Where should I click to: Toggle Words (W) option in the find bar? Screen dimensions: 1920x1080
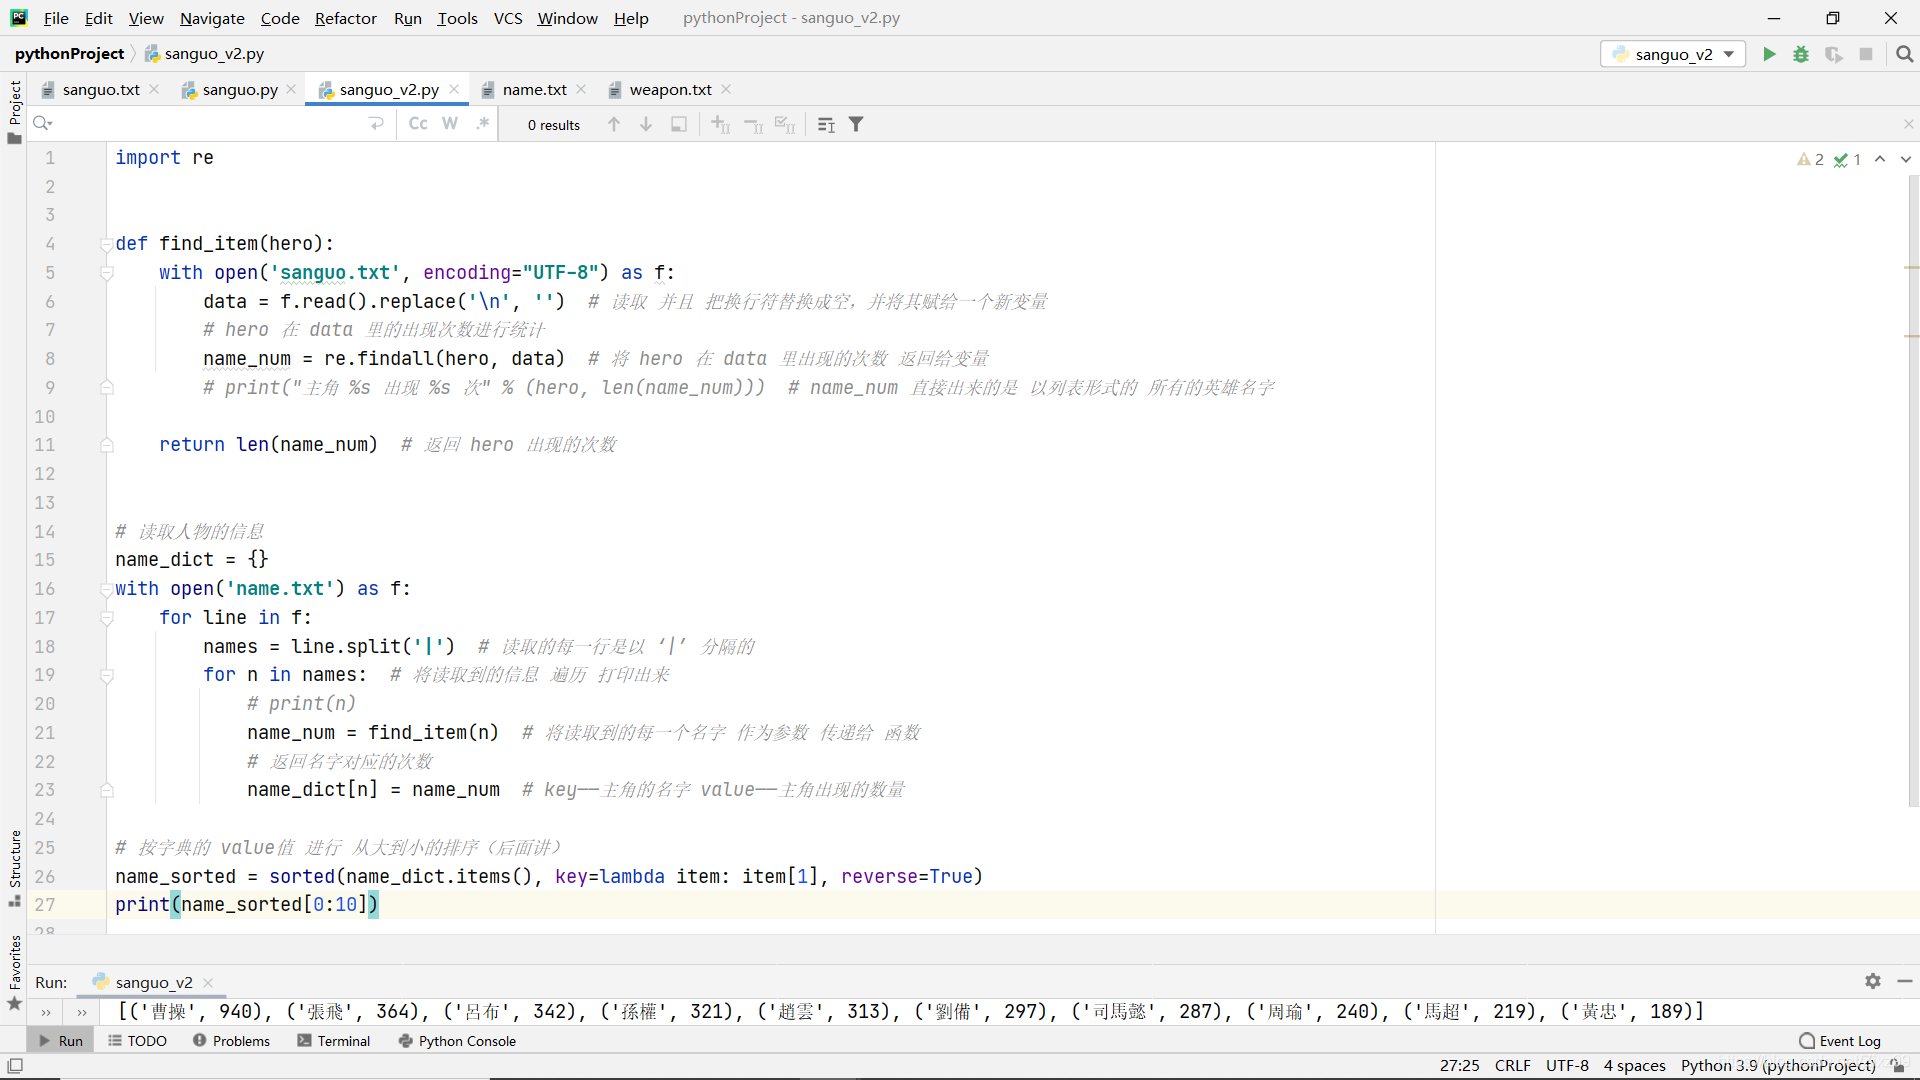pyautogui.click(x=450, y=124)
